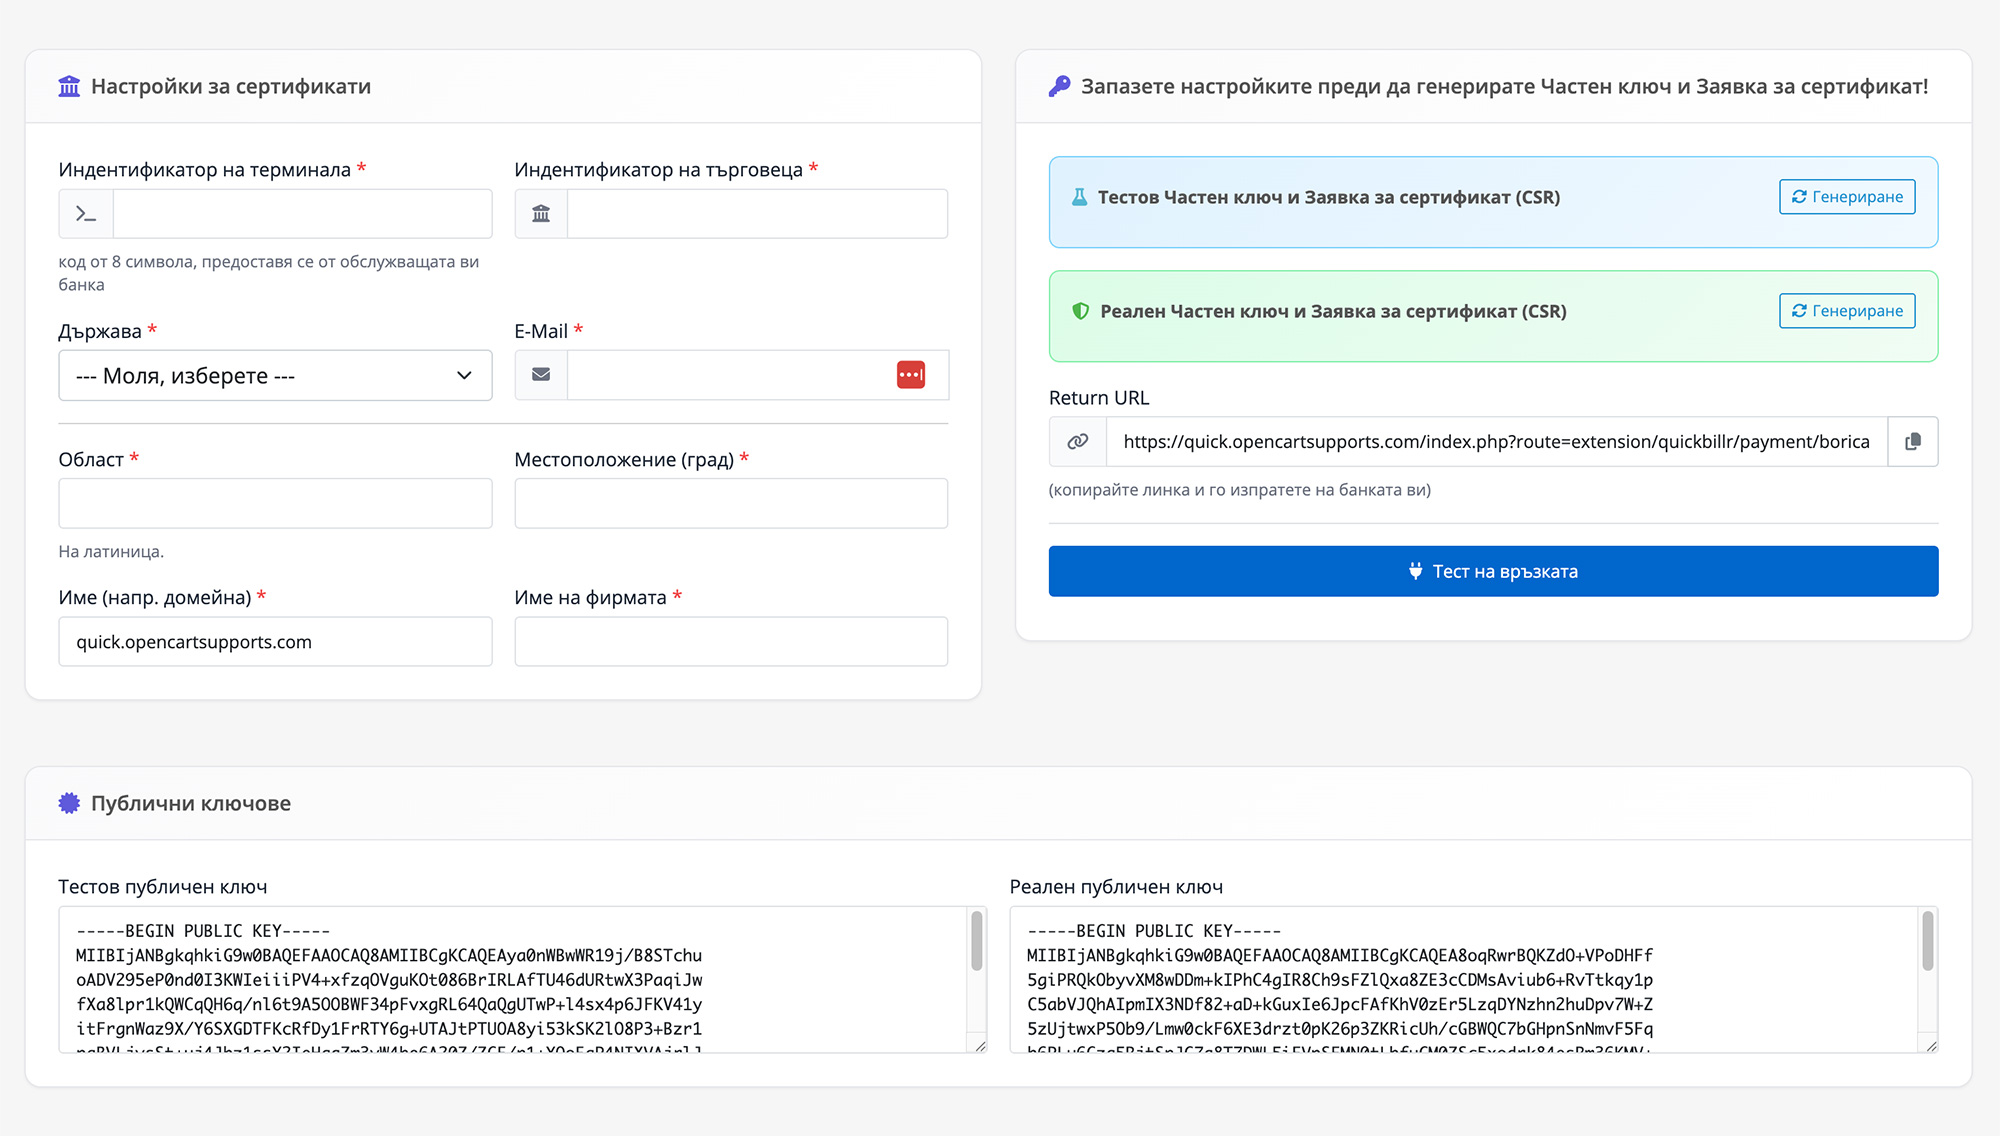Generate the real private key and CSR
Viewport: 2000px width, 1136px height.
(1846, 311)
